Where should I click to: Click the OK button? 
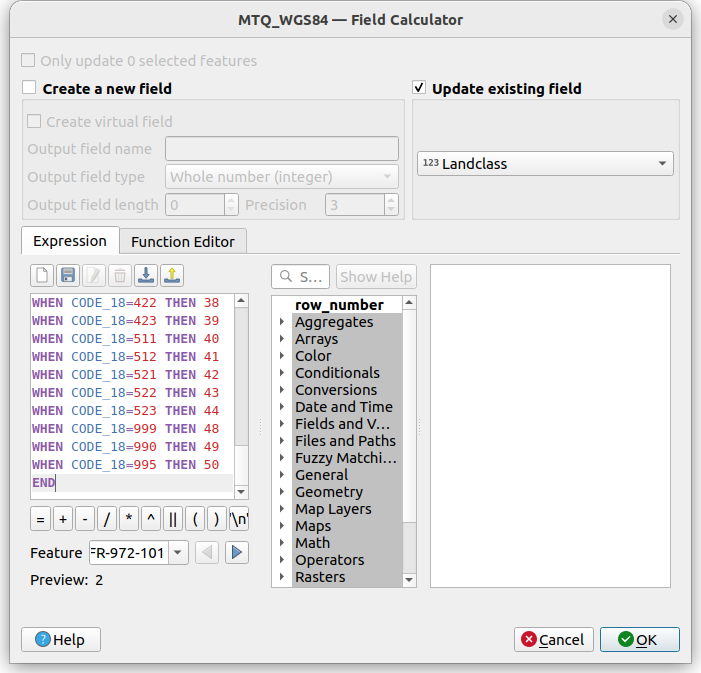pos(639,640)
